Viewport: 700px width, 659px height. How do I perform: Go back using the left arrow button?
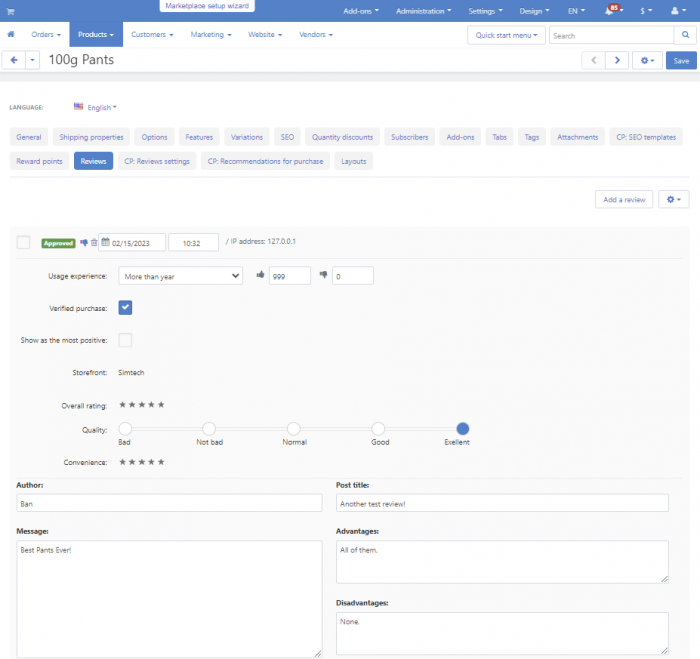tap(14, 60)
